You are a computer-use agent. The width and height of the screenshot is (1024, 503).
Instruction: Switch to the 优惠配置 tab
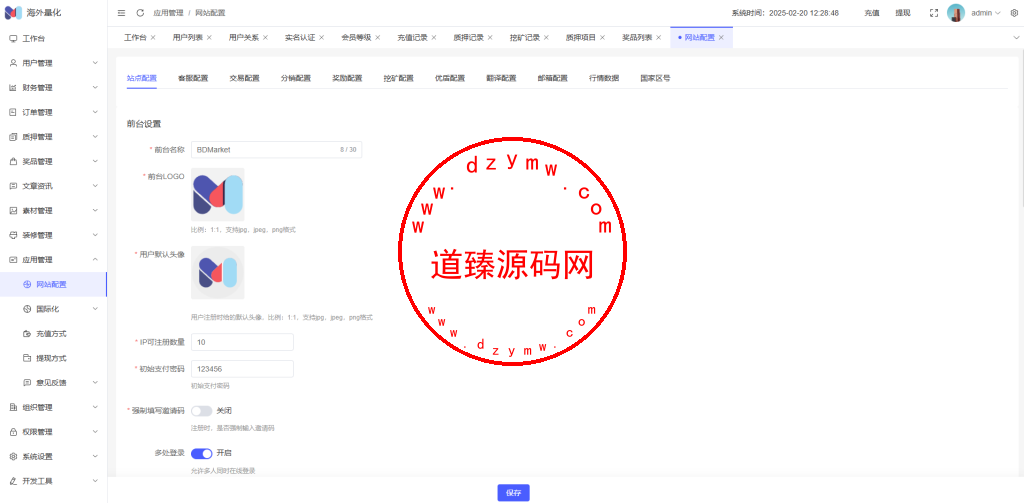tap(450, 78)
